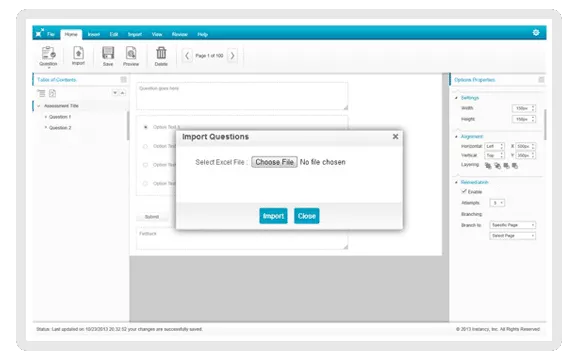Open the File menu
The image size is (582, 361).
(51, 35)
